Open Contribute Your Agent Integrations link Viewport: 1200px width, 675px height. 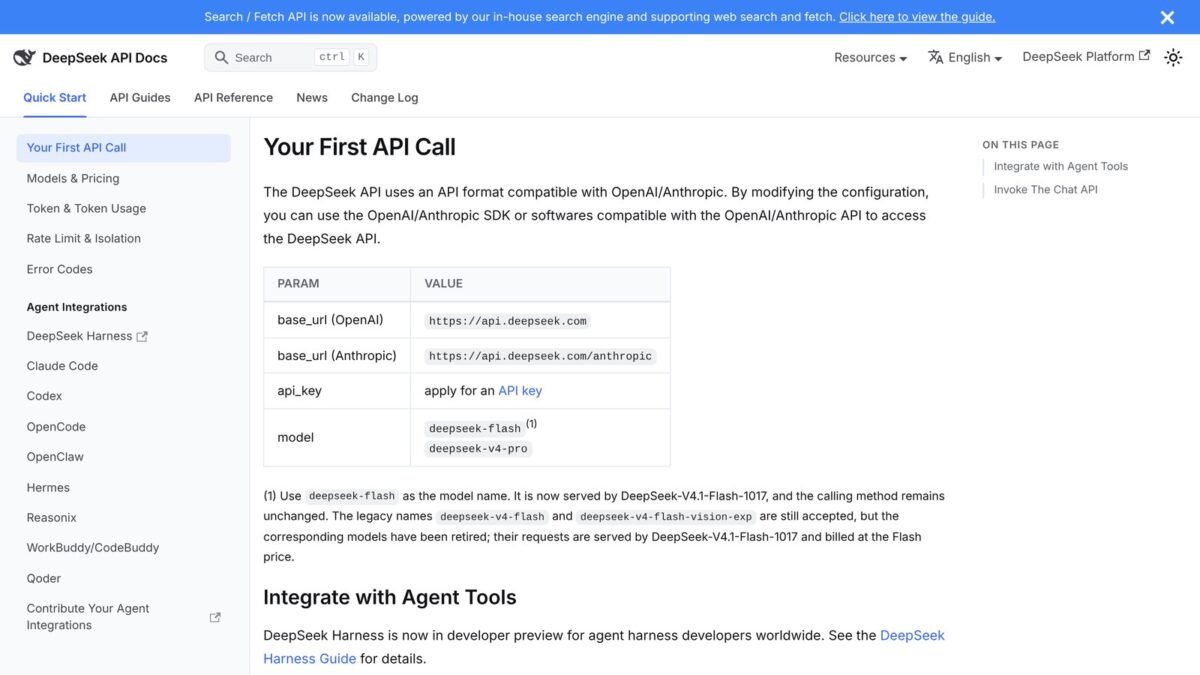pos(124,617)
